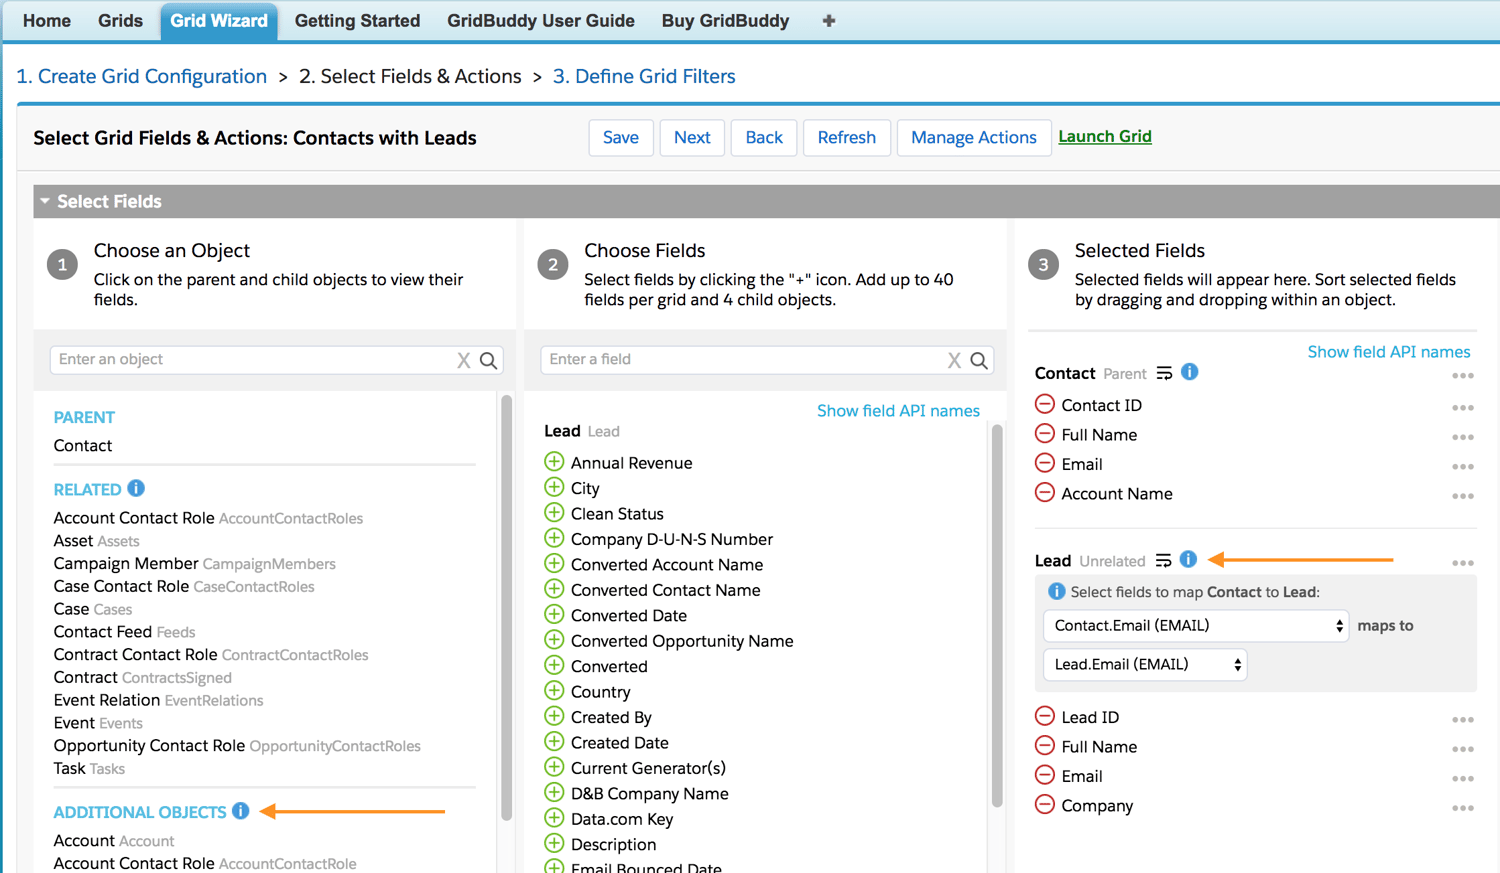
Task: Open options menu for Account Name row
Action: point(1463,496)
